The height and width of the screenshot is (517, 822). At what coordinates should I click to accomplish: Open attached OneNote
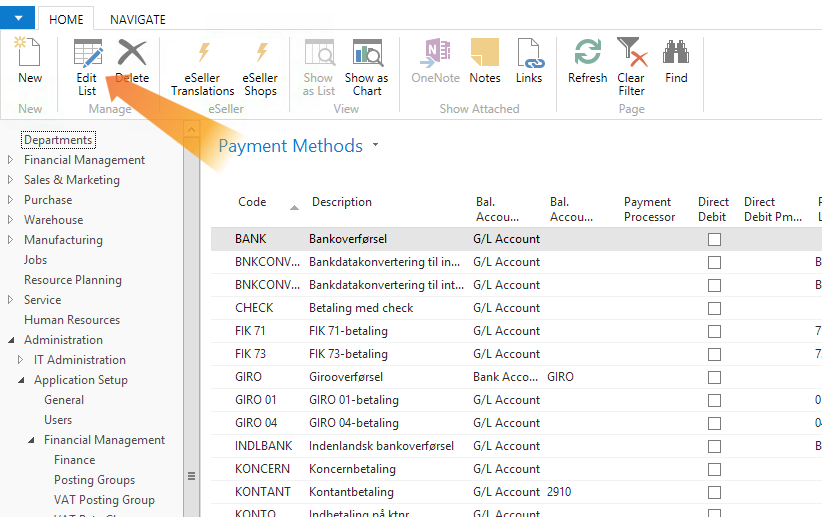pos(435,60)
